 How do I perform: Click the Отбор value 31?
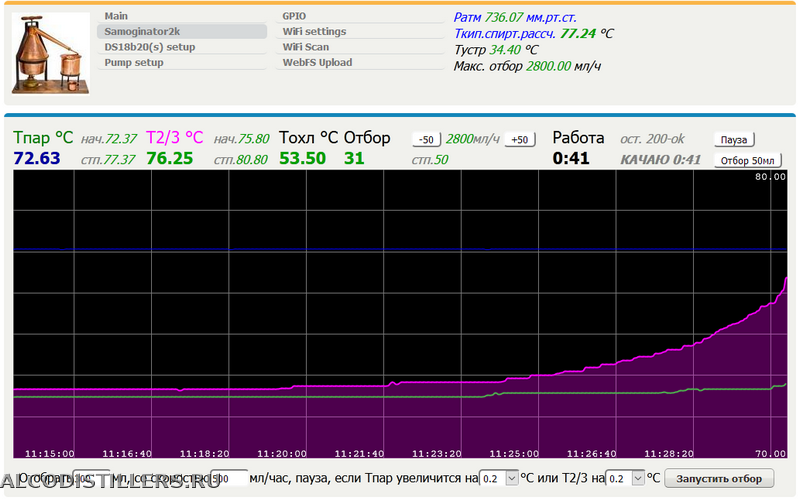(354, 158)
